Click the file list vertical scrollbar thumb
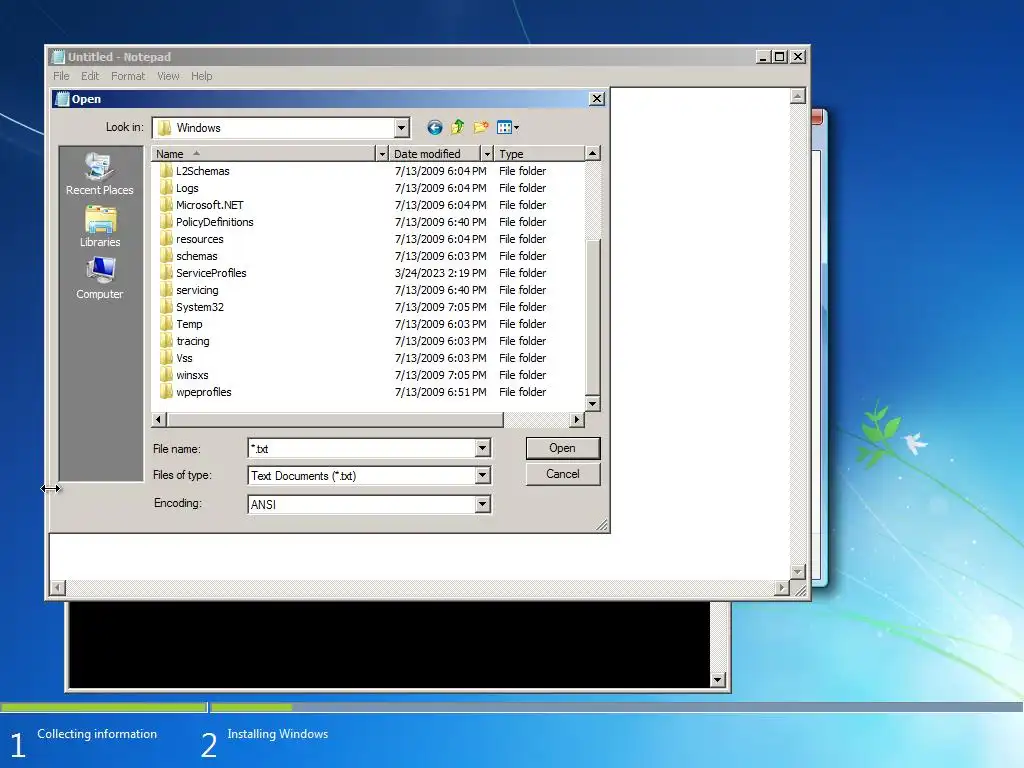 pyautogui.click(x=592, y=317)
